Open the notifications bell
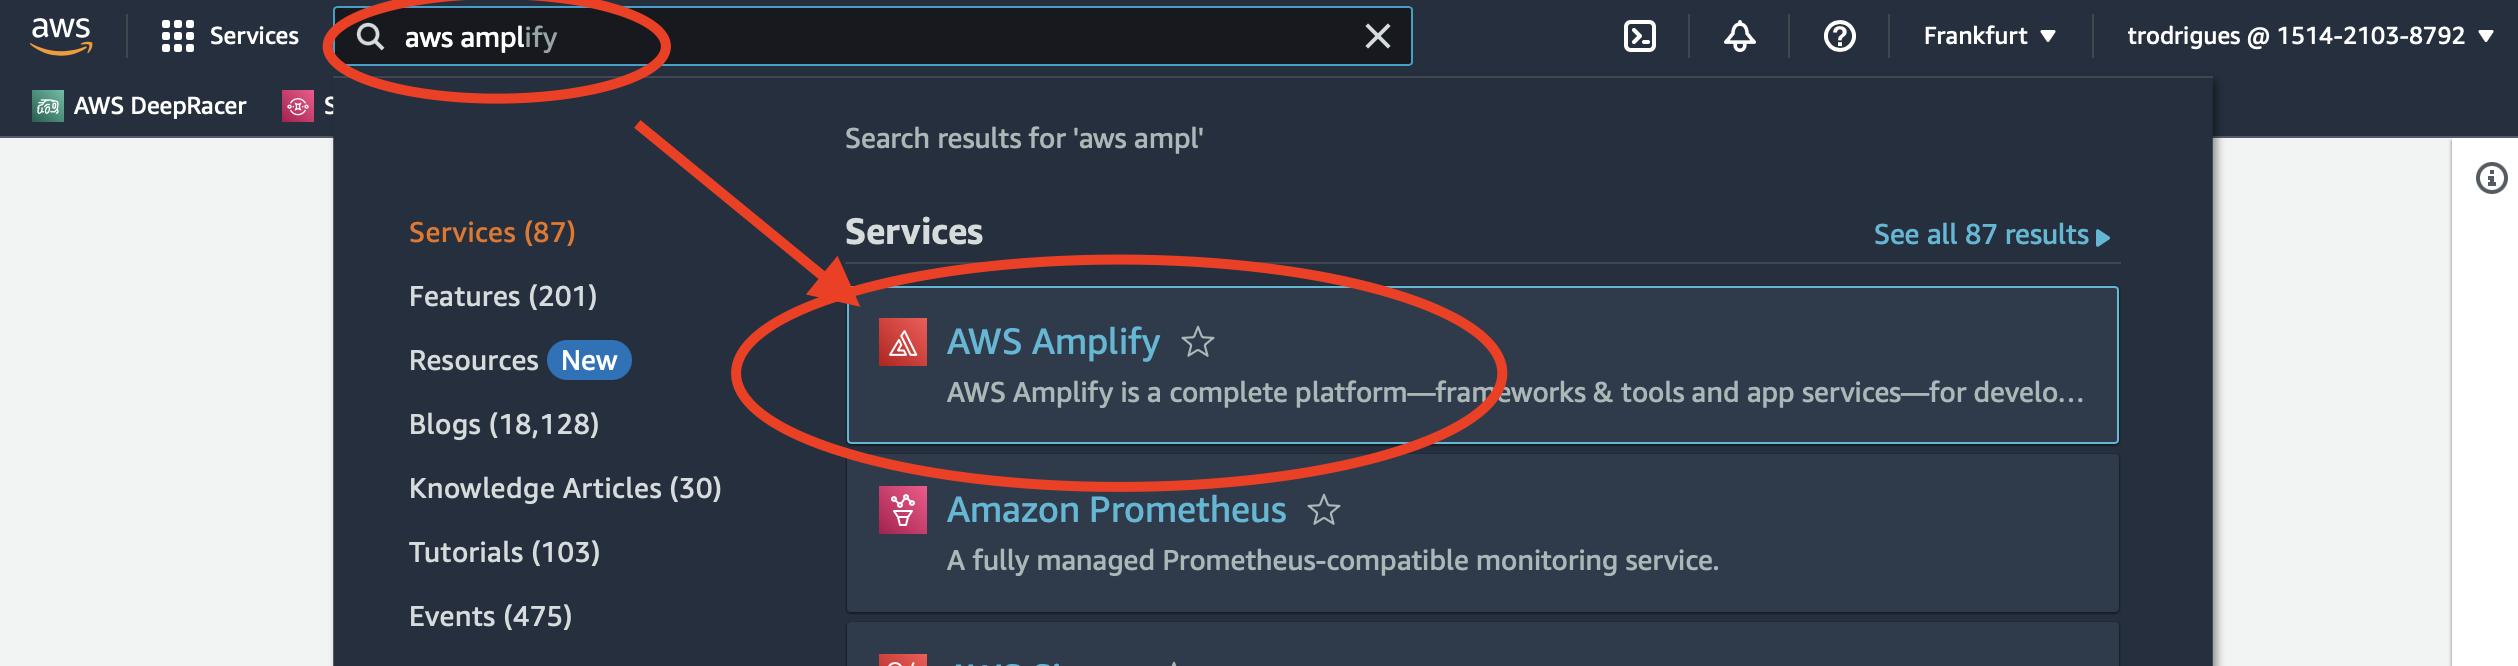 1739,36
